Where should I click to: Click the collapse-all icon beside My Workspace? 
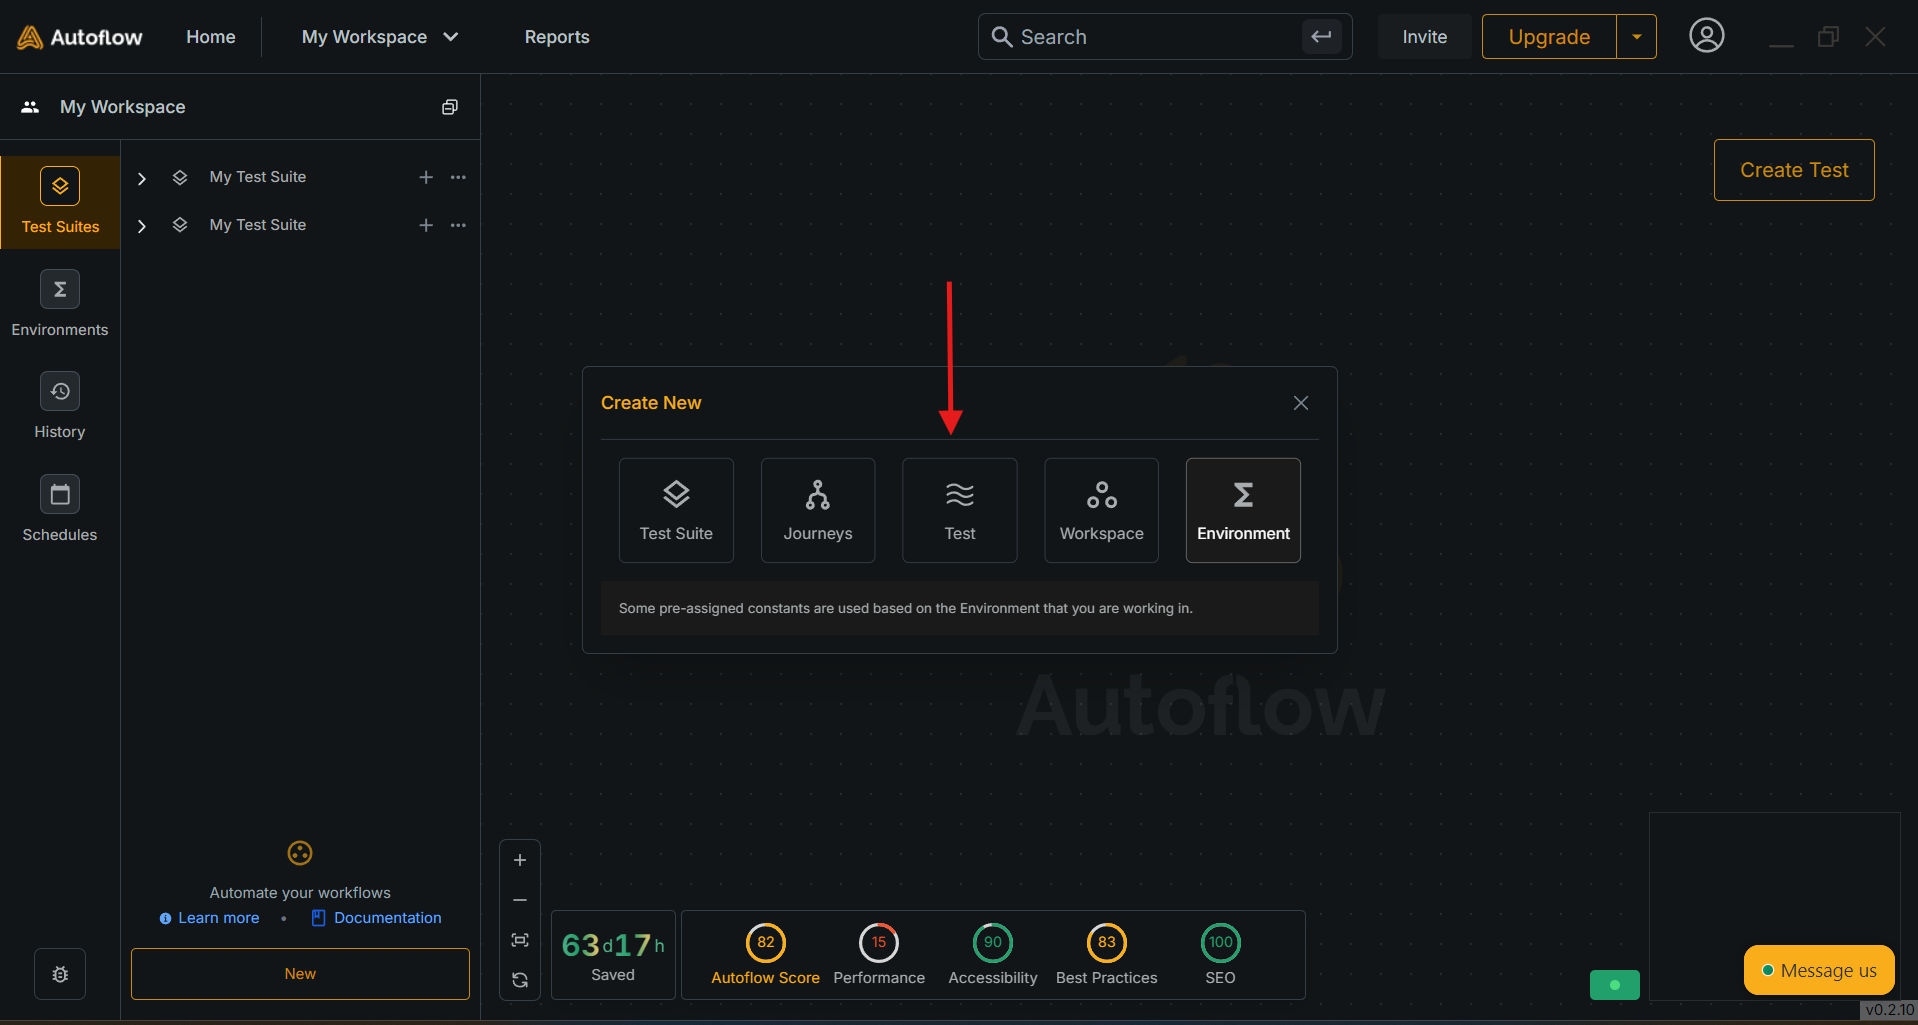pos(450,107)
